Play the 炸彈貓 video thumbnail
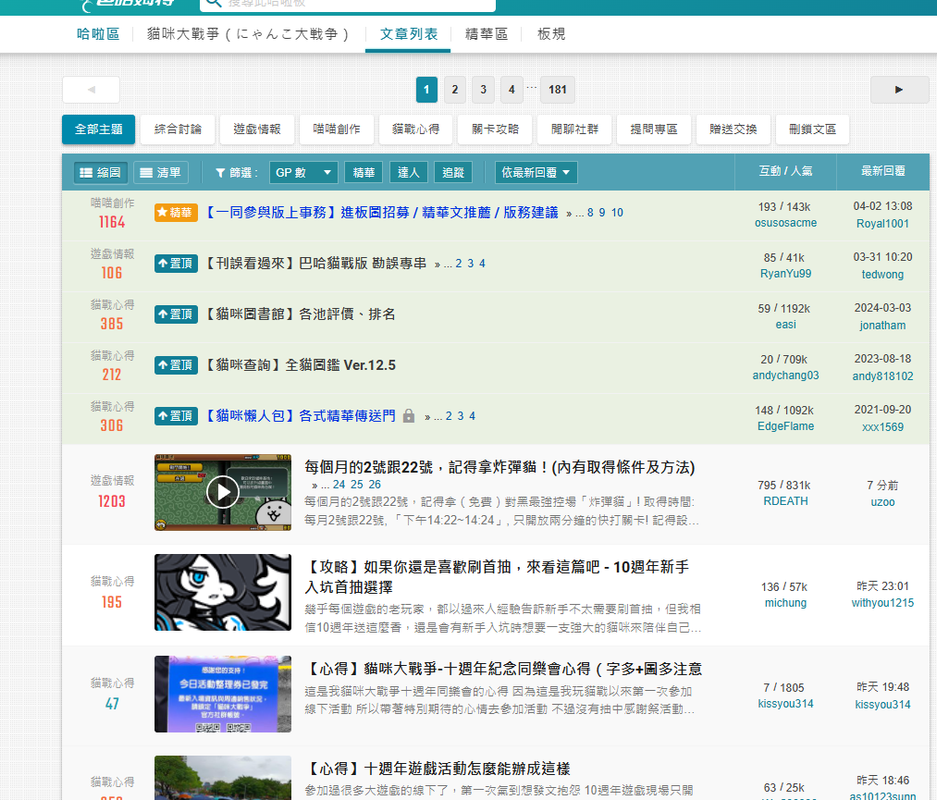Image resolution: width=937 pixels, height=800 pixels. pyautogui.click(x=222, y=492)
